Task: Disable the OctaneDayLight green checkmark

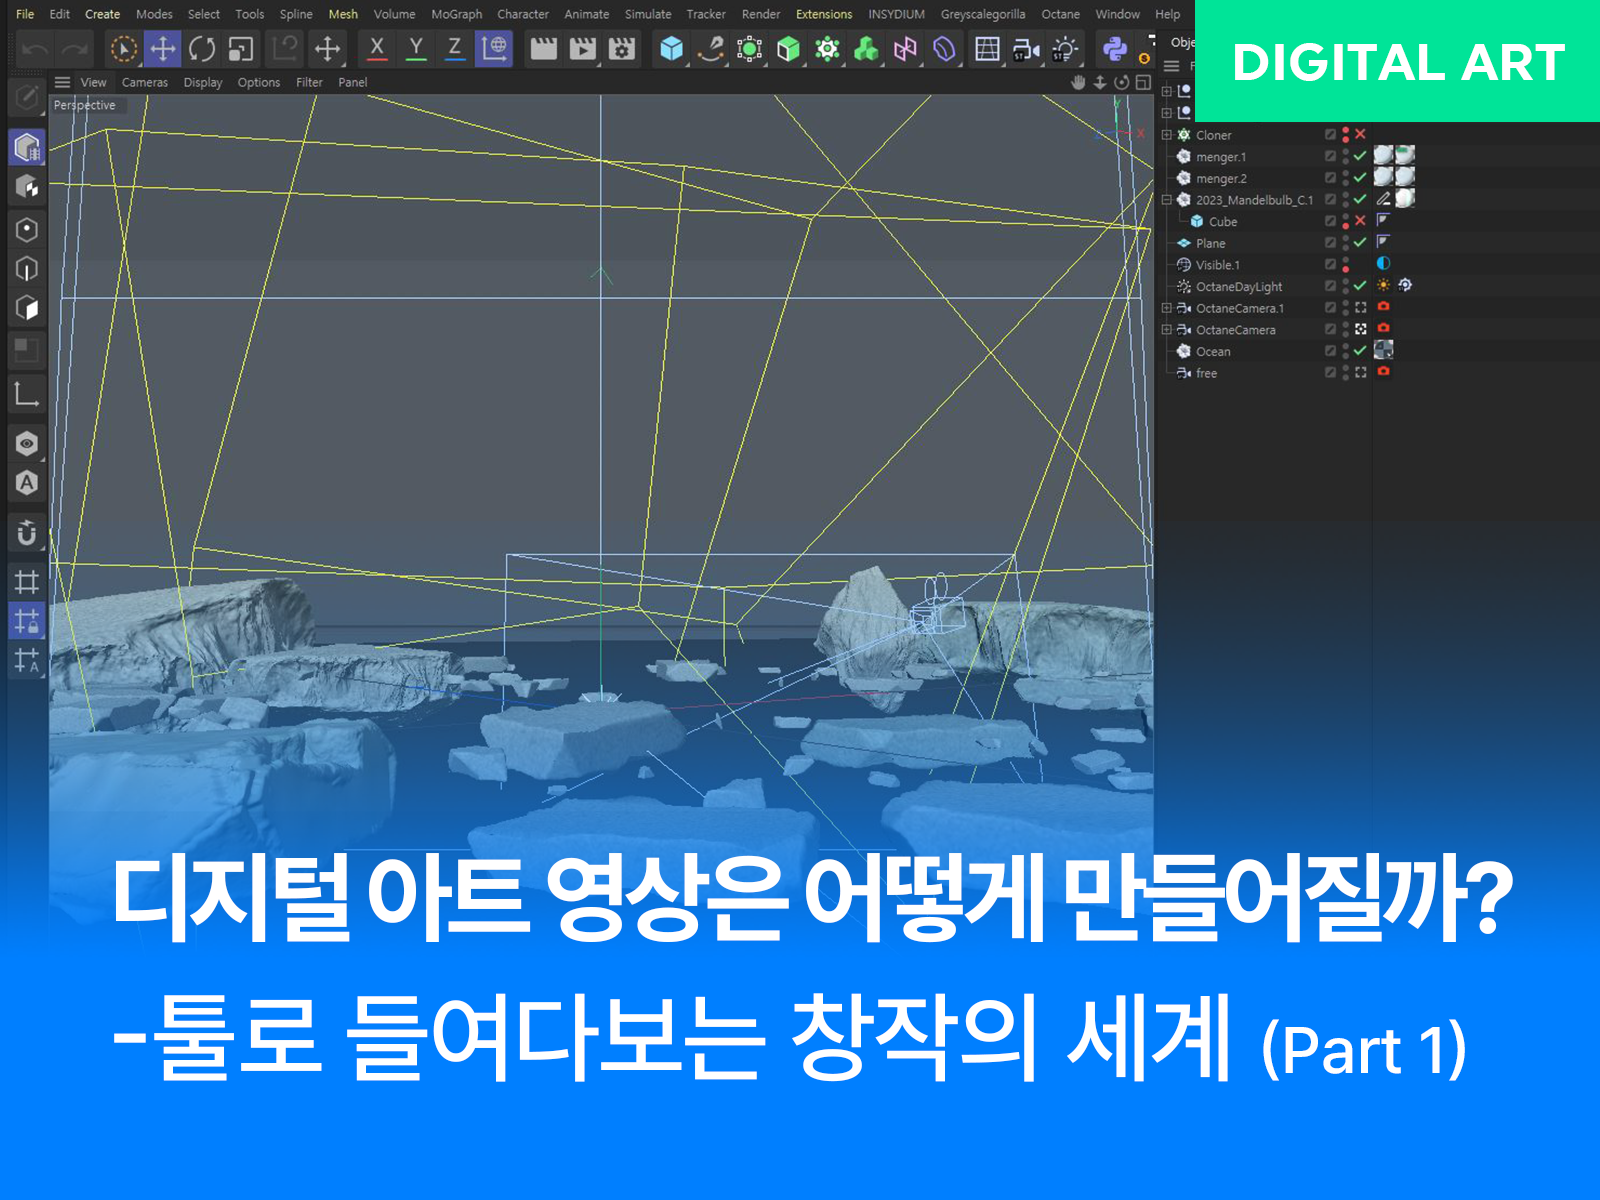Action: [1360, 286]
